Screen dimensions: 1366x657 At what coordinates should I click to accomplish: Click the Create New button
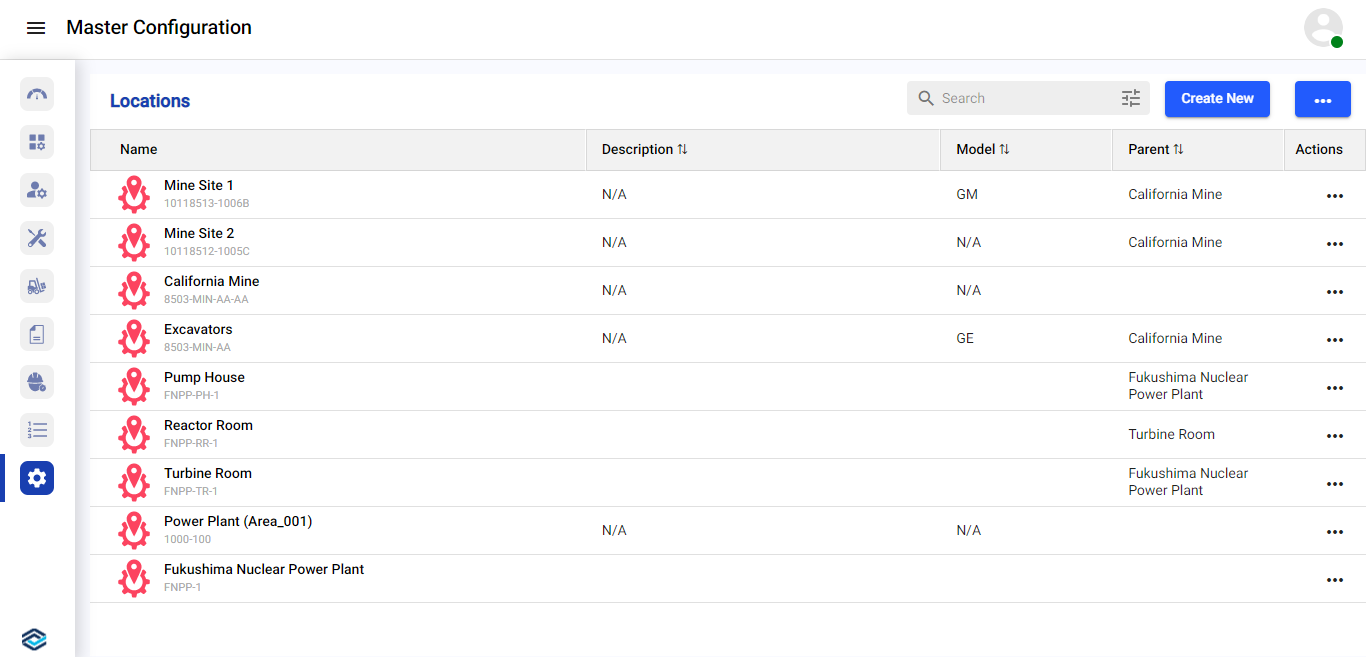click(1217, 99)
